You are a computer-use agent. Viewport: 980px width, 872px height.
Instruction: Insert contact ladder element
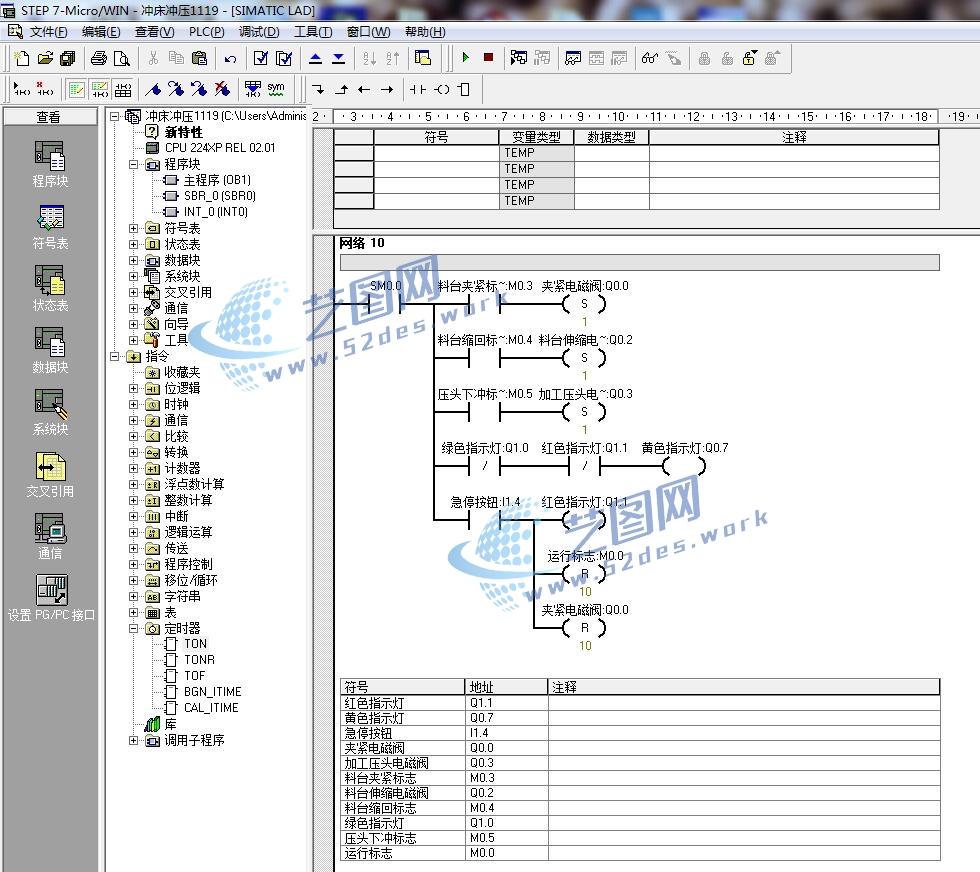point(418,89)
